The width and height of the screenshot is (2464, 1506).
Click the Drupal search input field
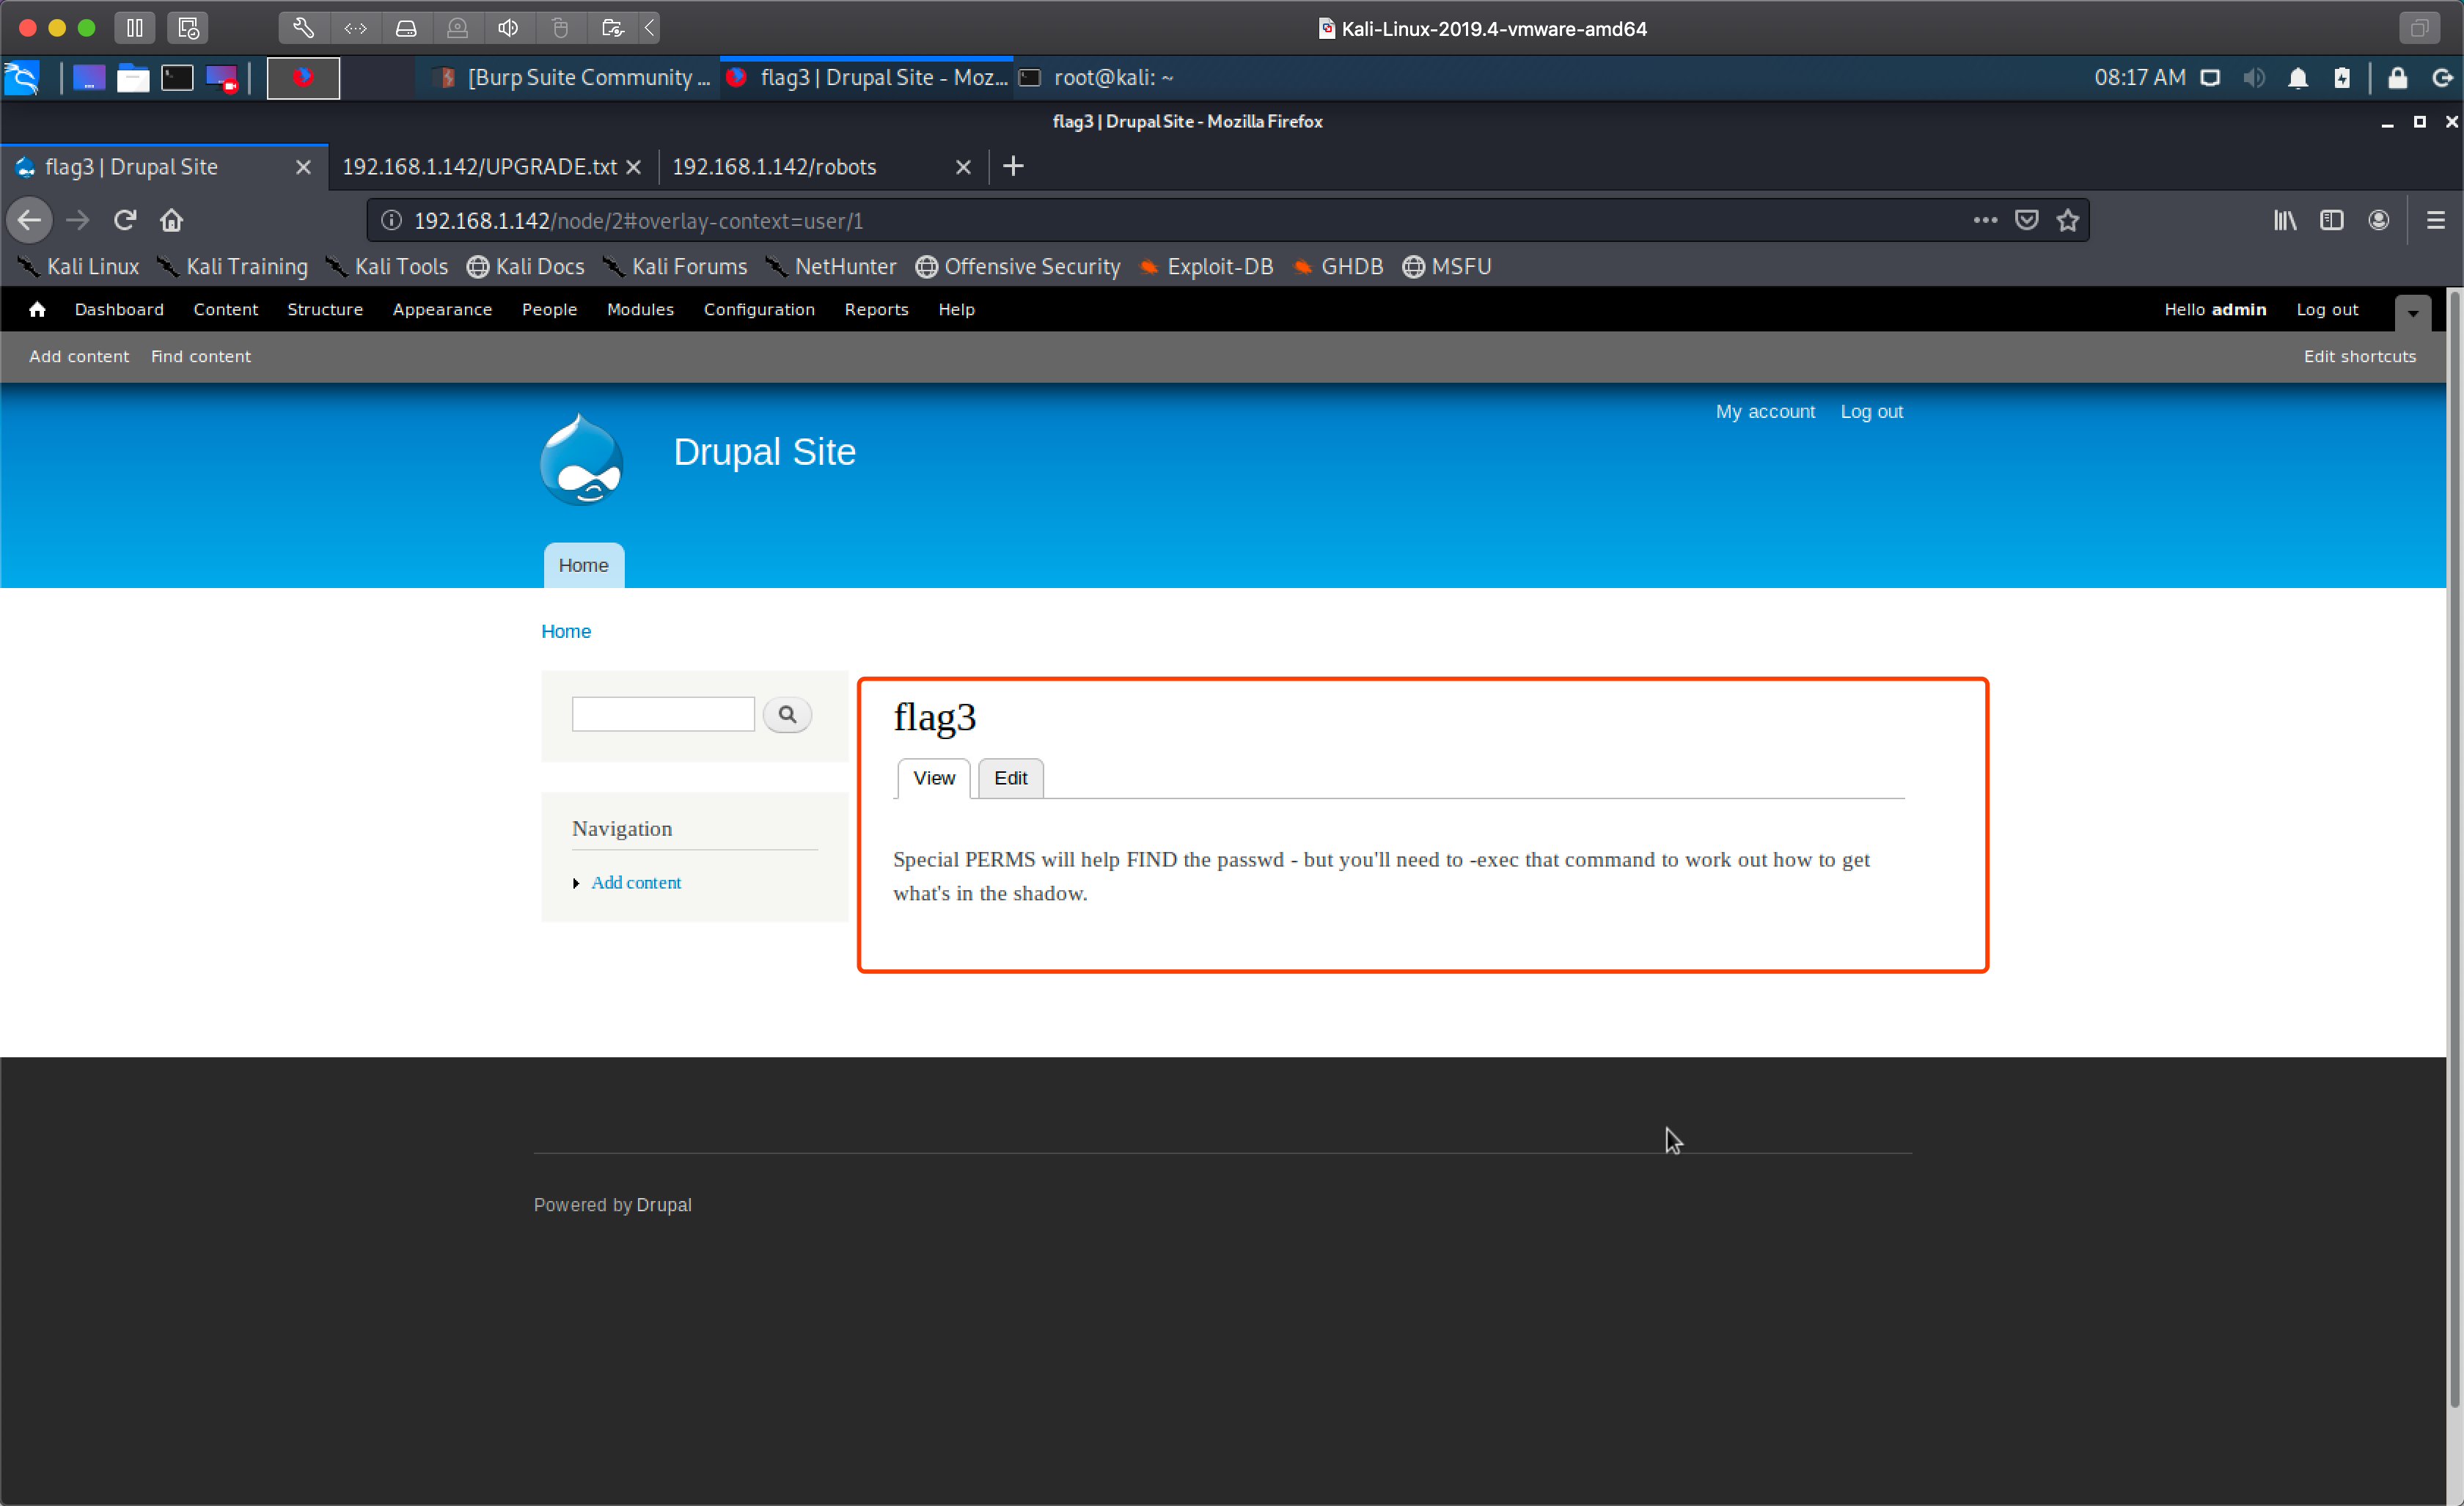click(x=663, y=714)
